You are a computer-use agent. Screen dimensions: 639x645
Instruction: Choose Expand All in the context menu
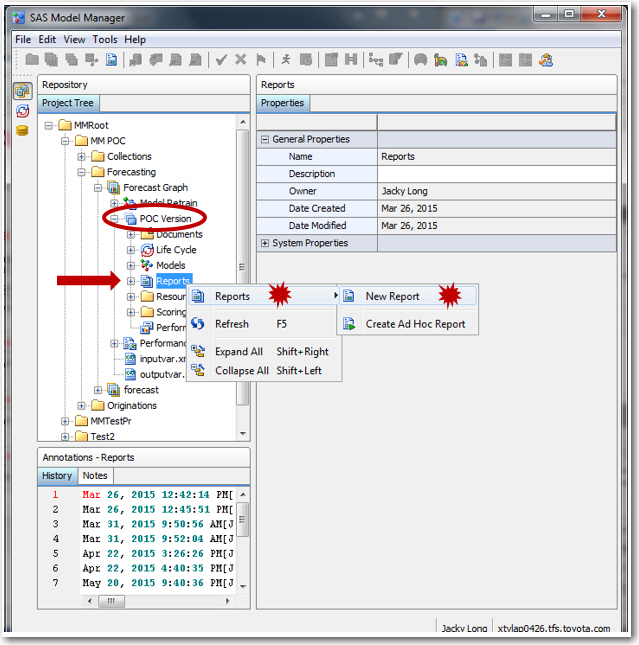click(263, 351)
